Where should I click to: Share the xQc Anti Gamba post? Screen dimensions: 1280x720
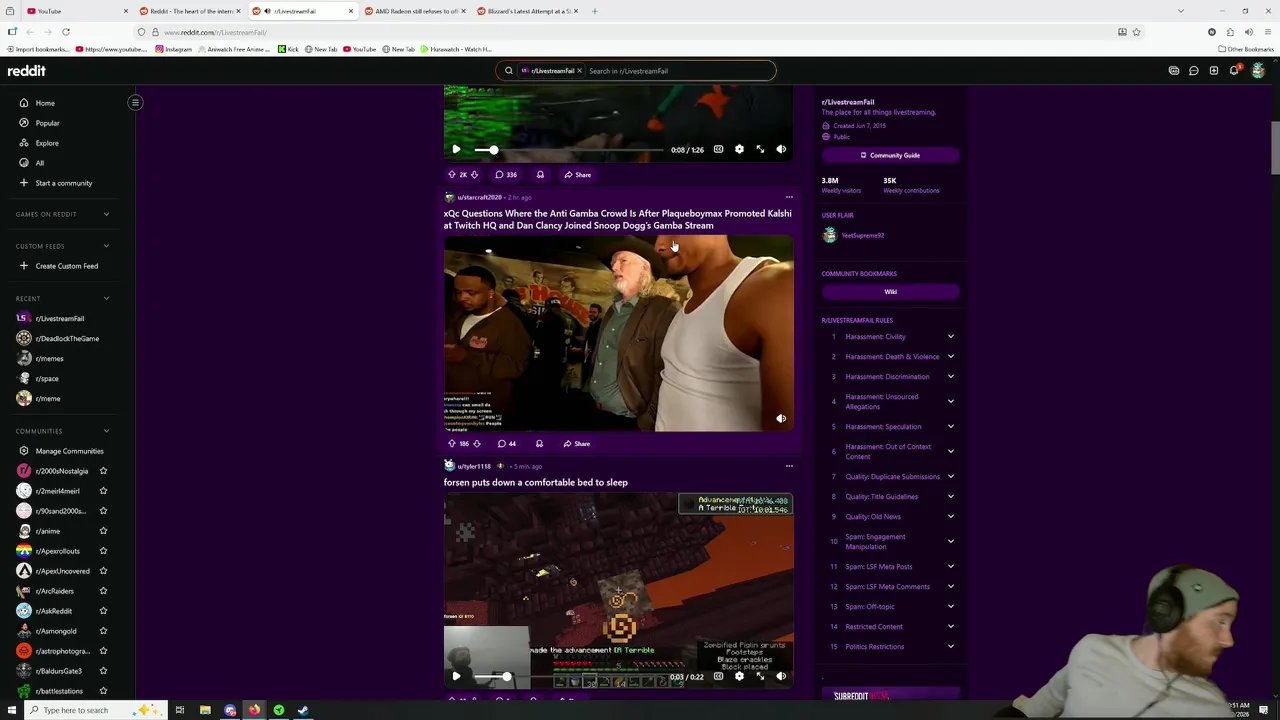click(x=577, y=443)
